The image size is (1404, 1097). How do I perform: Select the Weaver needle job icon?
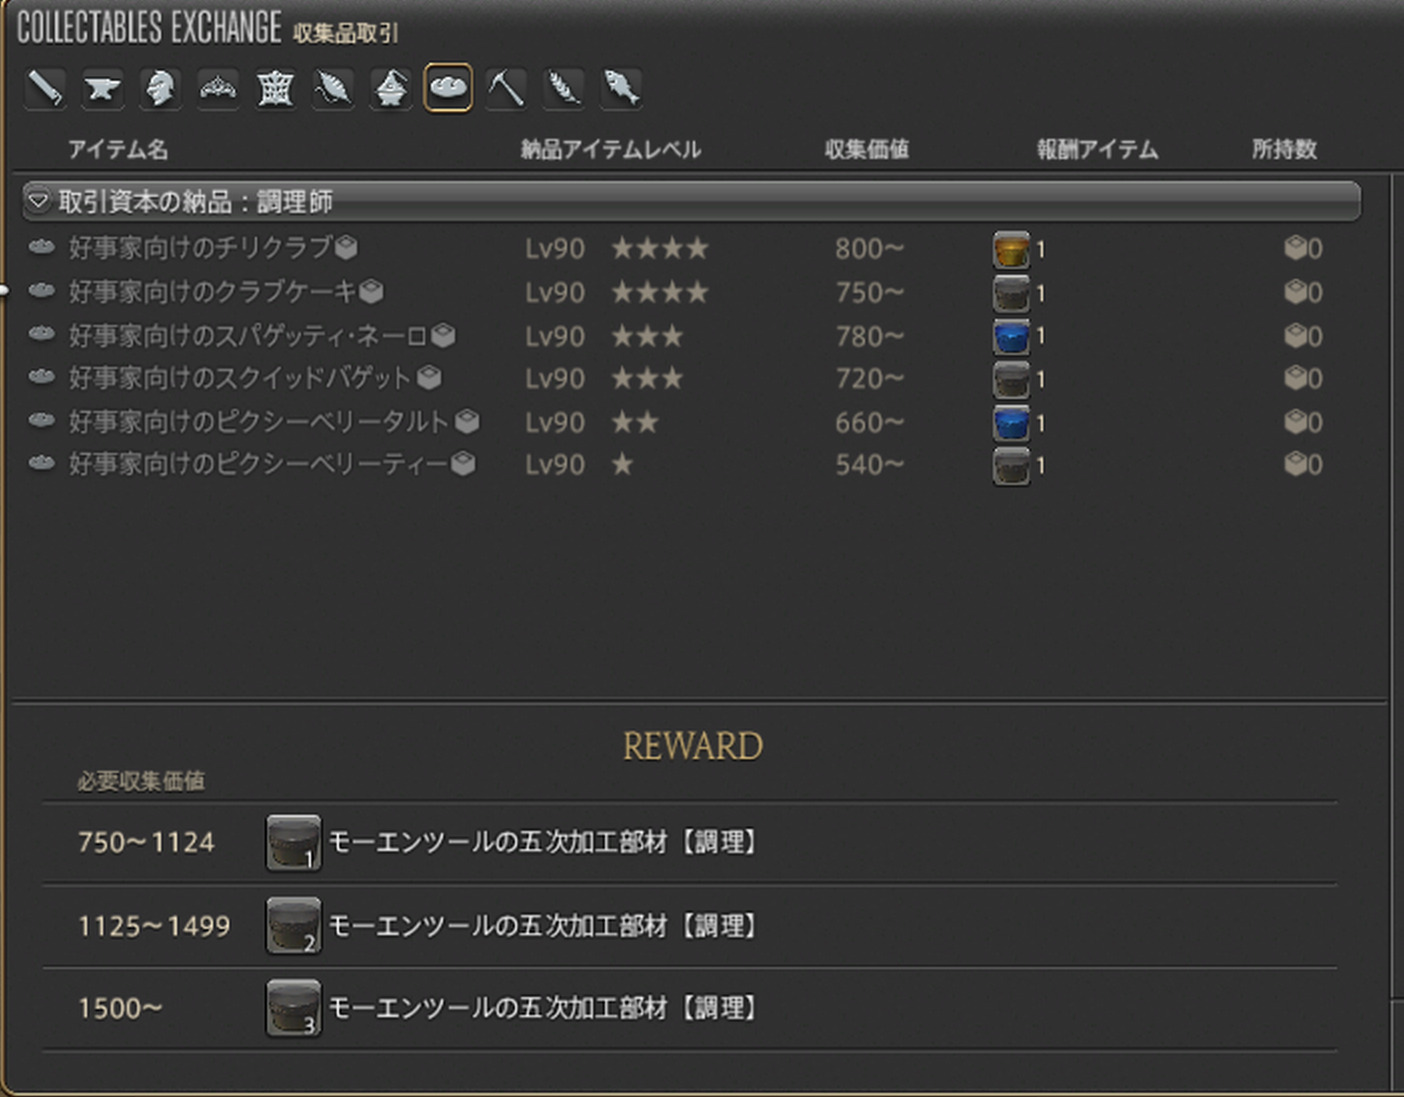click(x=333, y=88)
